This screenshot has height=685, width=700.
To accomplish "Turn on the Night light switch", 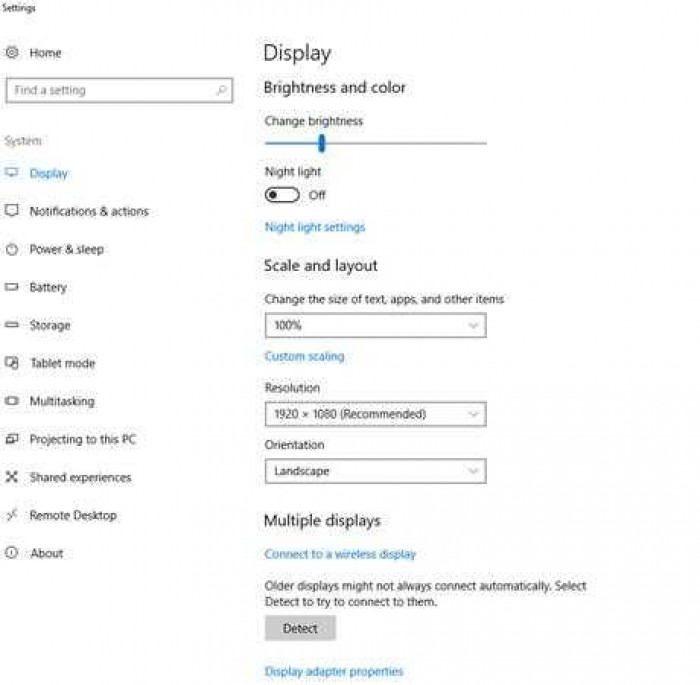I will (x=282, y=195).
